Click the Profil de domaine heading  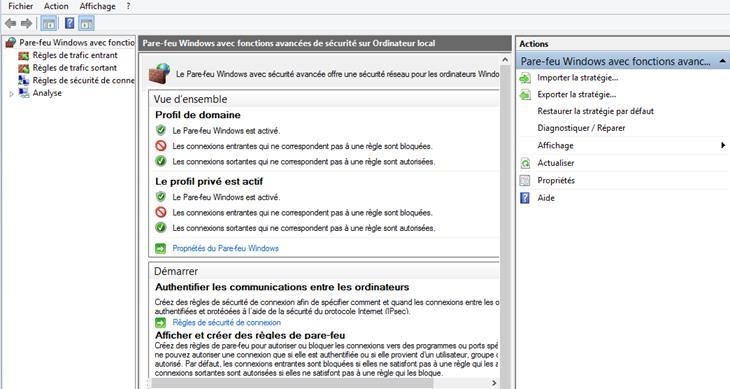[x=198, y=115]
